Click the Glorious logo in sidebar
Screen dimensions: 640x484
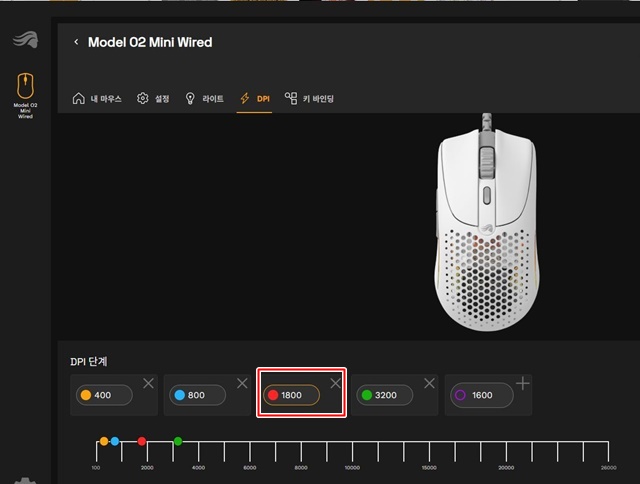click(25, 40)
